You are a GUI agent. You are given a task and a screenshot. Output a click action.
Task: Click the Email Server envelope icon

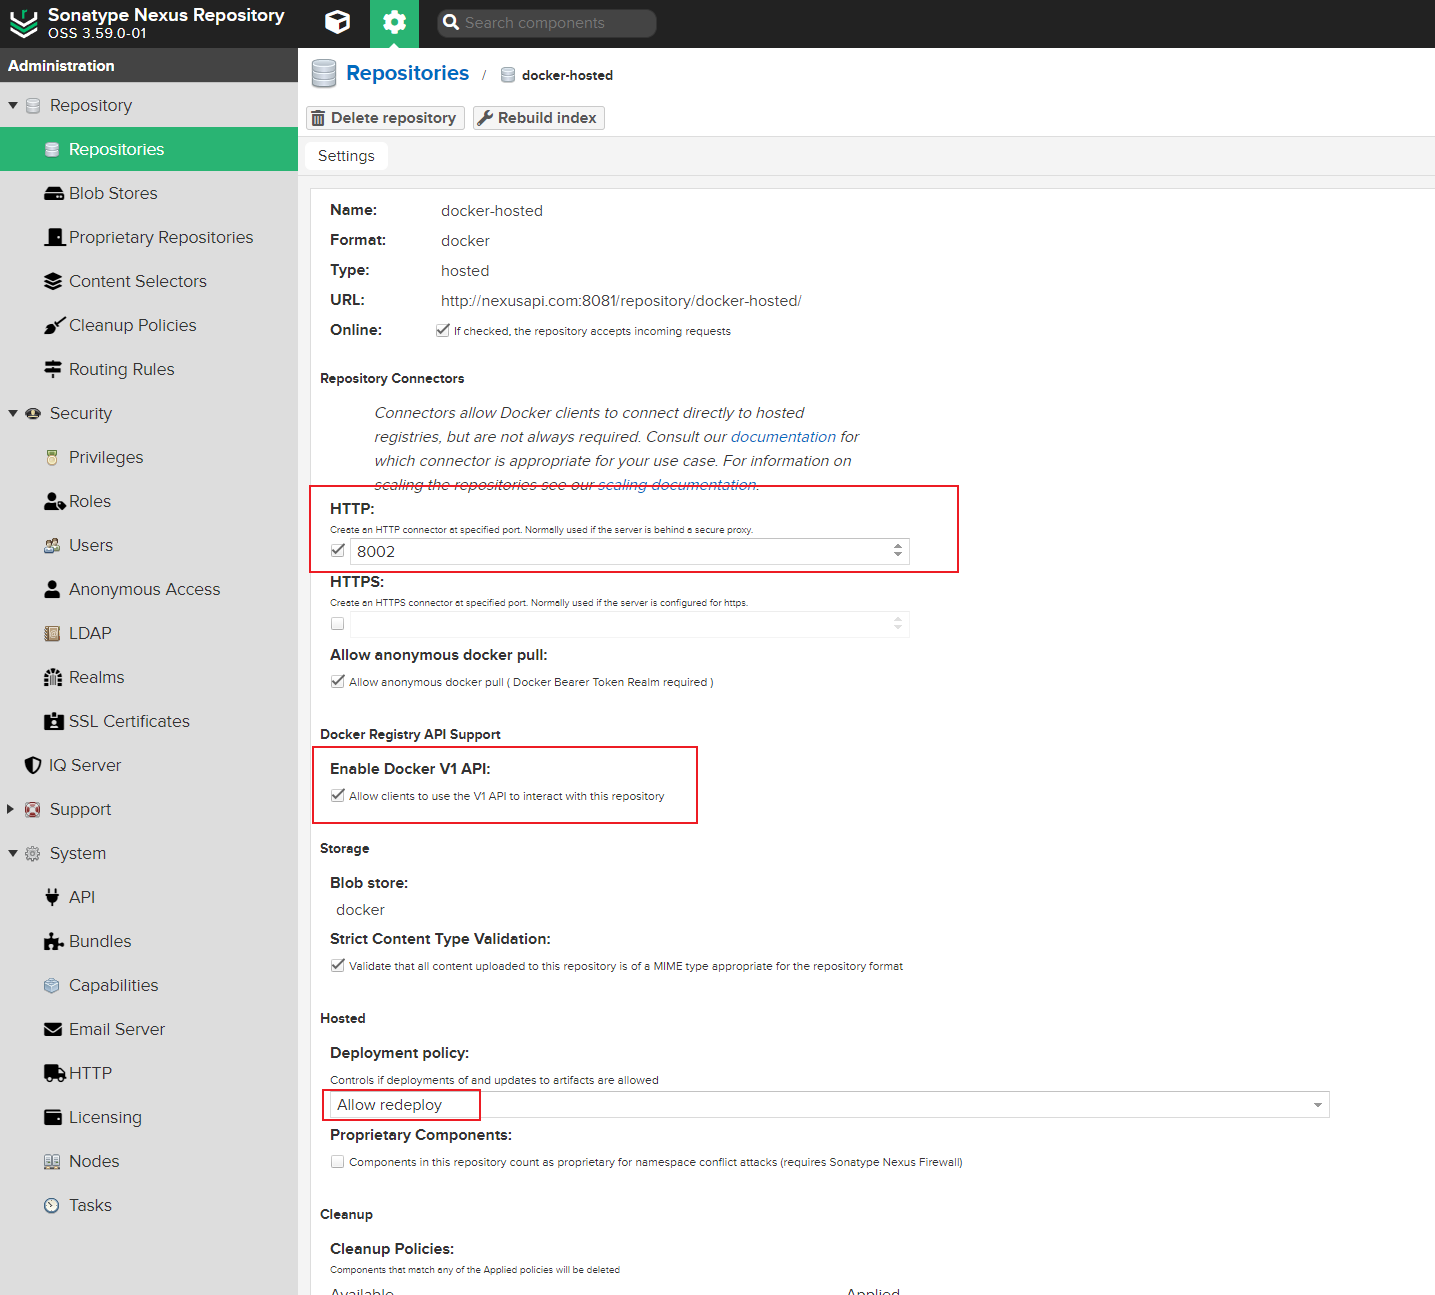[53, 1029]
